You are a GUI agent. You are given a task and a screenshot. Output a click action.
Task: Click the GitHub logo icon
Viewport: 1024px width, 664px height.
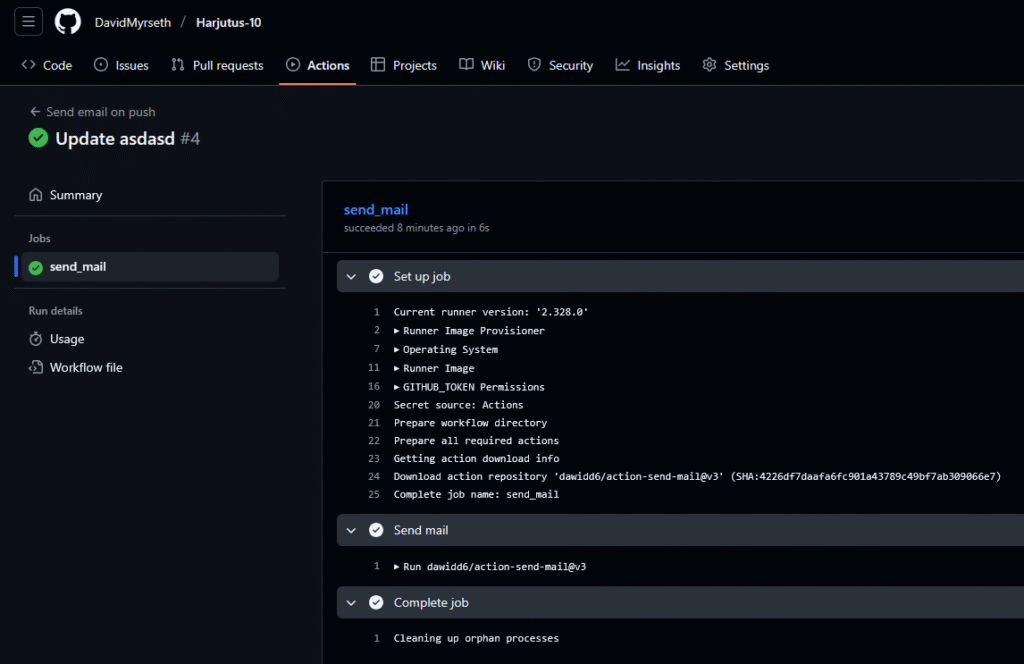tap(68, 21)
